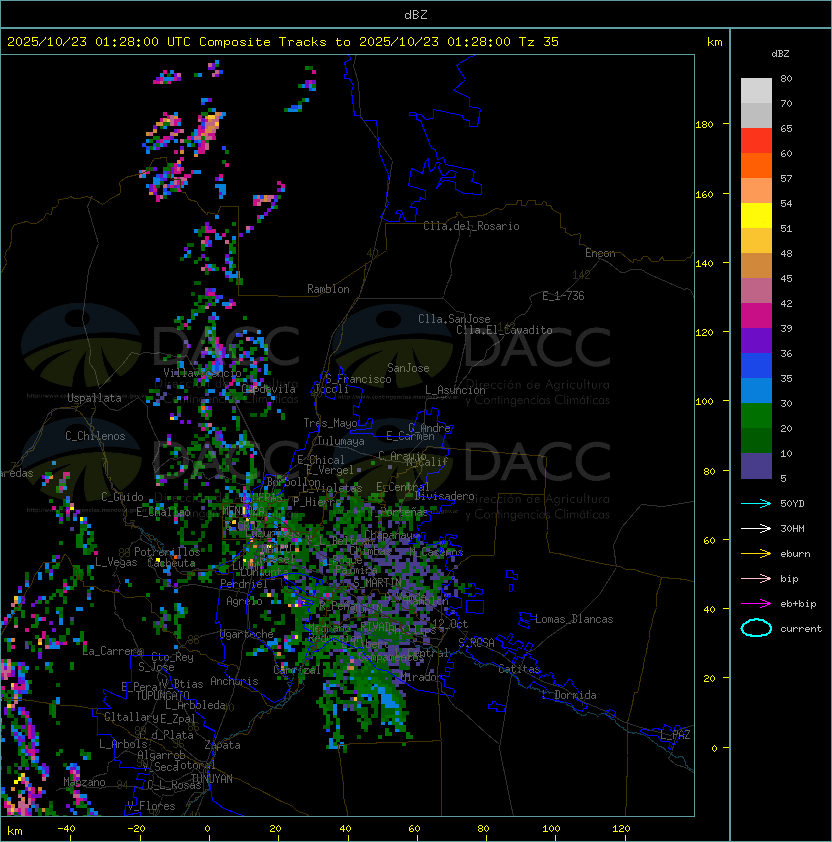Click the white 30HM arrow legend icon
832x842 pixels.
click(756, 528)
